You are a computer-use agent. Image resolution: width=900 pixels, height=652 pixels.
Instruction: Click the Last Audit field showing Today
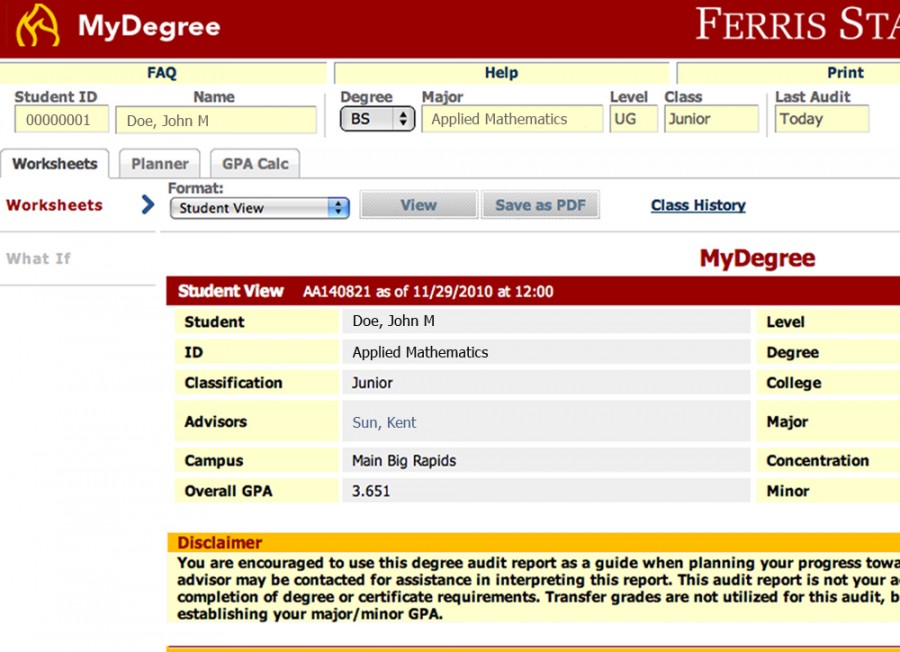click(821, 119)
